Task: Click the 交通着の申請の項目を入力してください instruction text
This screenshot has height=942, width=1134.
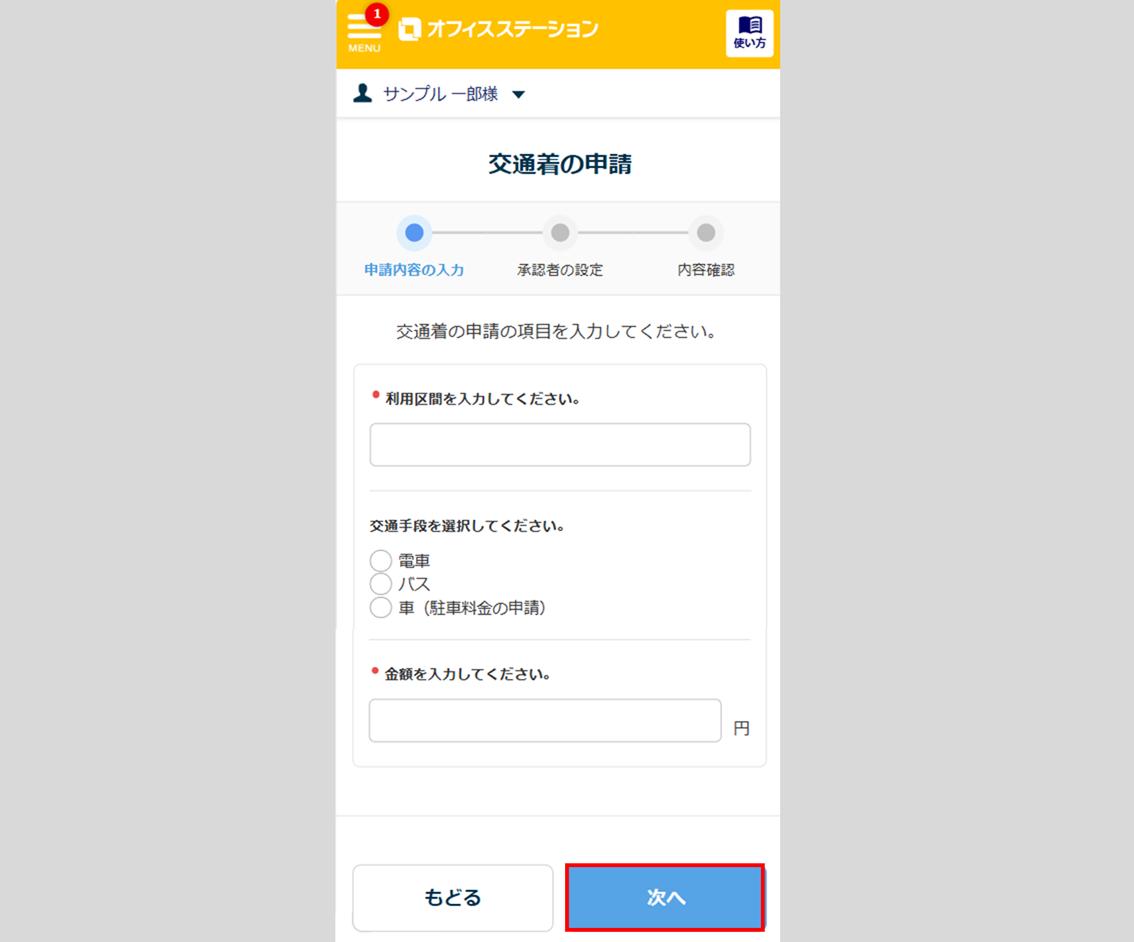Action: tap(556, 332)
